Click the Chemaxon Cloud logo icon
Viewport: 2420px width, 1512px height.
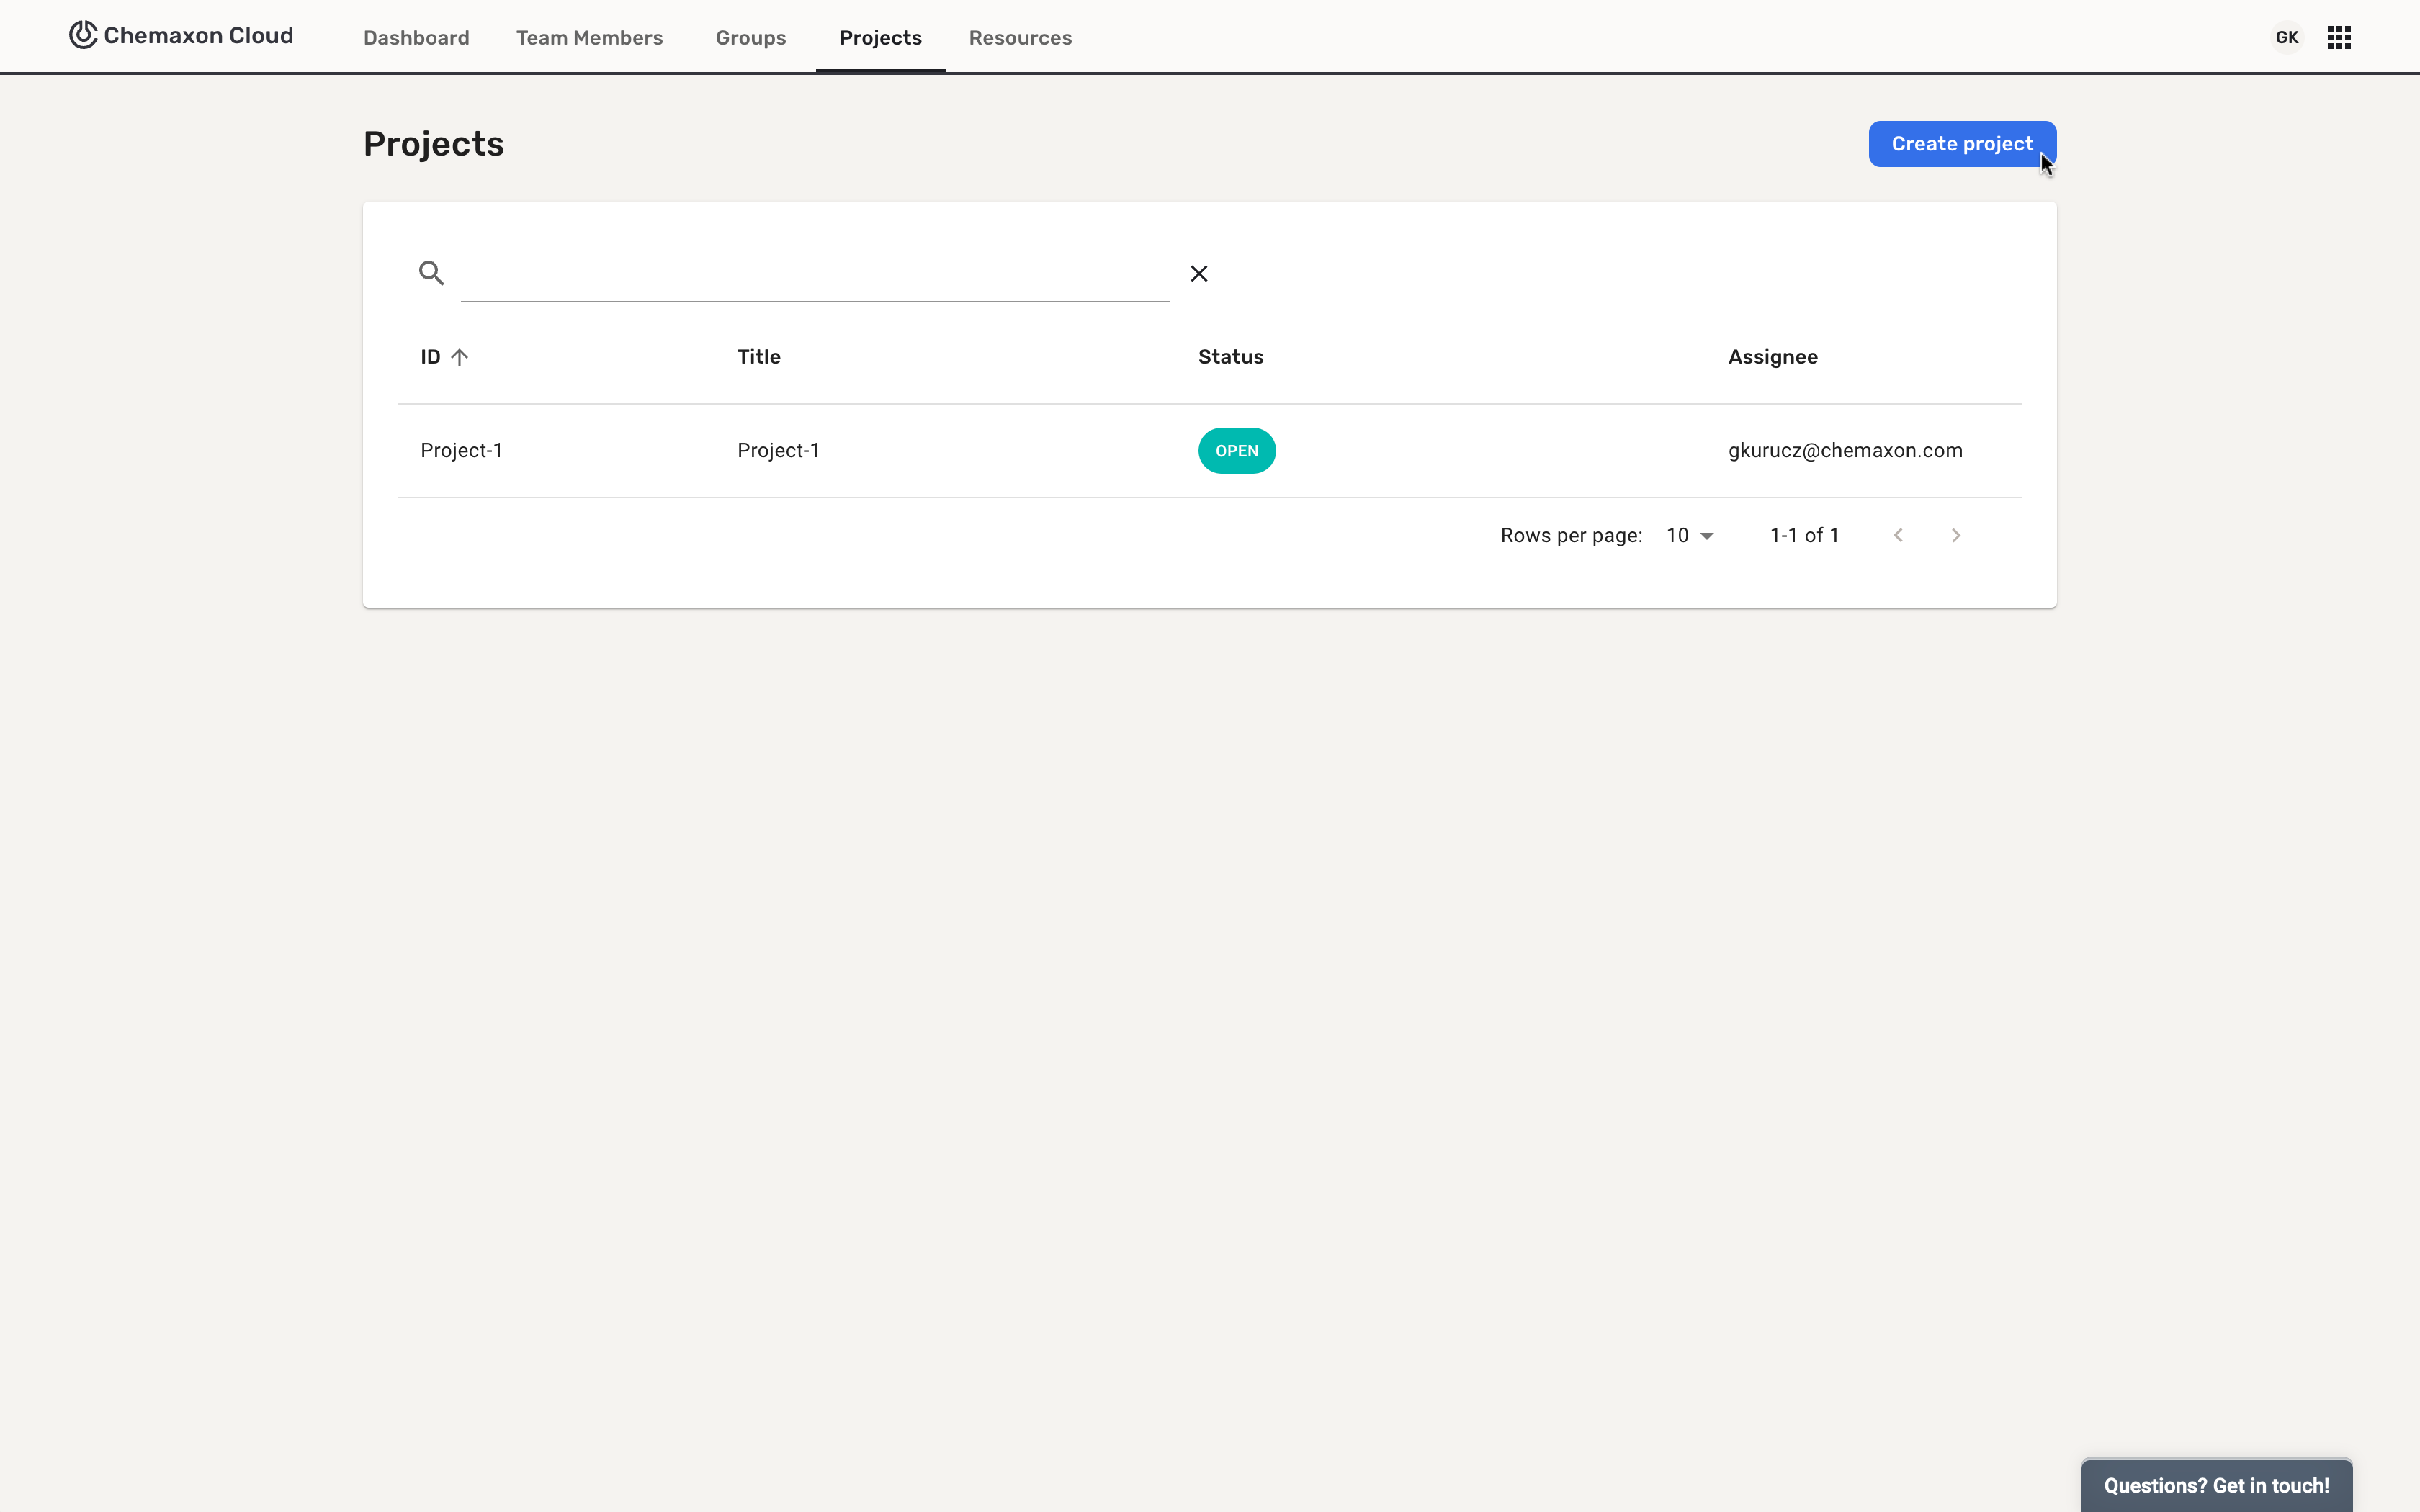[83, 35]
